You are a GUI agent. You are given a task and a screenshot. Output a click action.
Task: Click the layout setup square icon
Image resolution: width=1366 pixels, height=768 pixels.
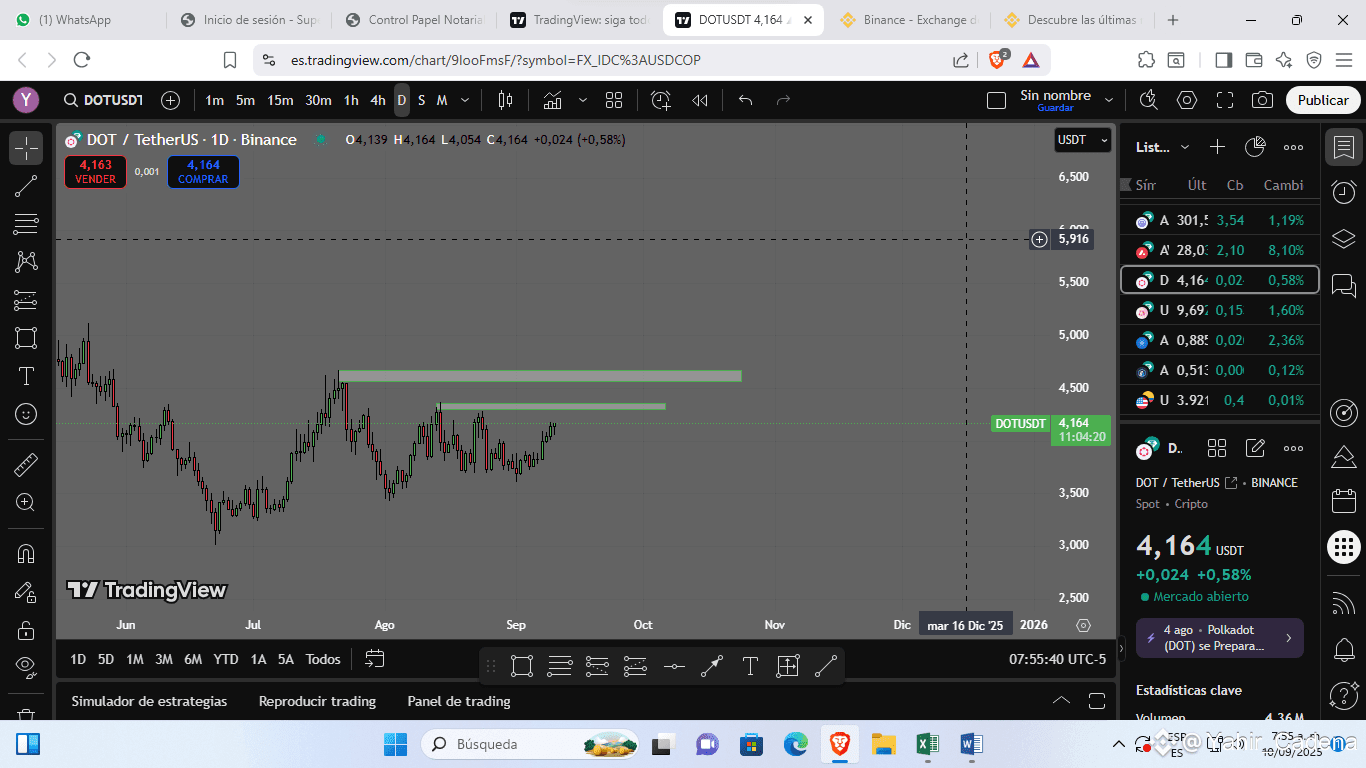pyautogui.click(x=996, y=100)
